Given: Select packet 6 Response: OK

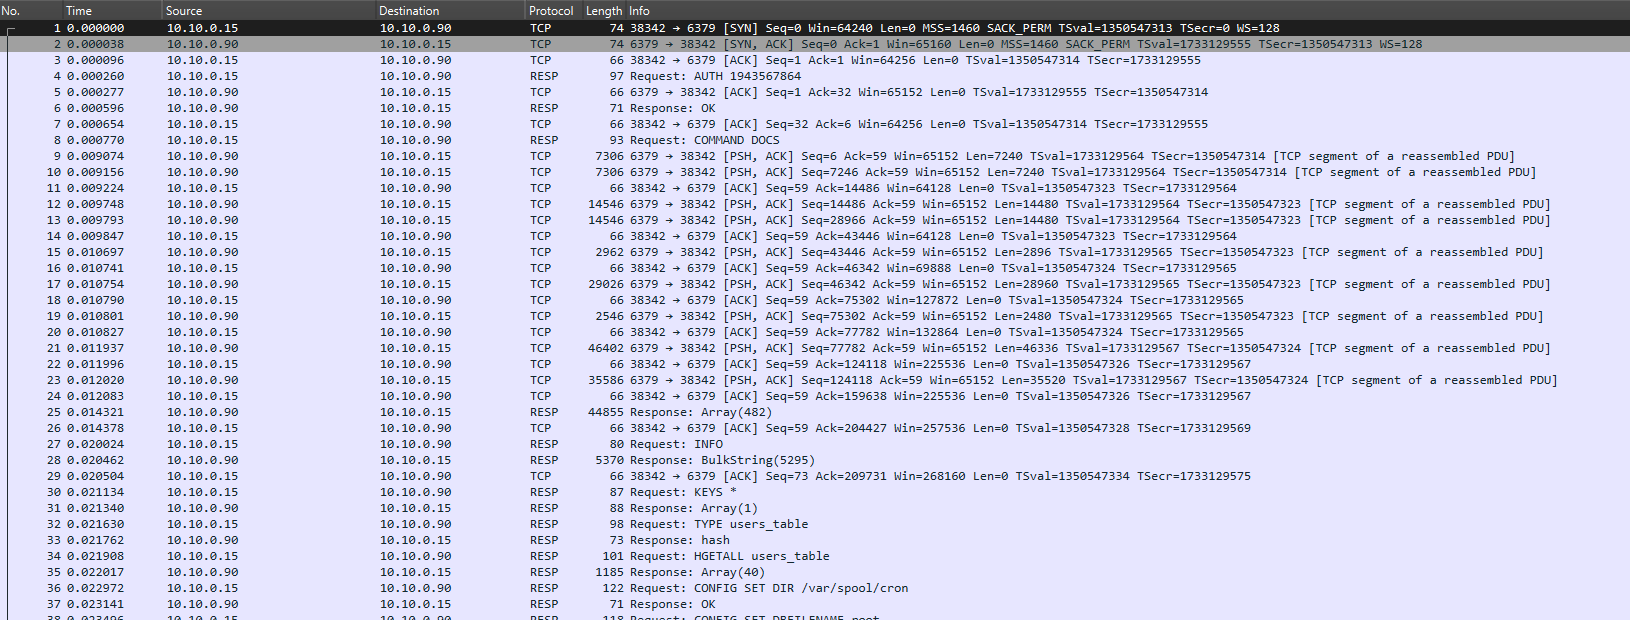Looking at the screenshot, I should coord(815,108).
